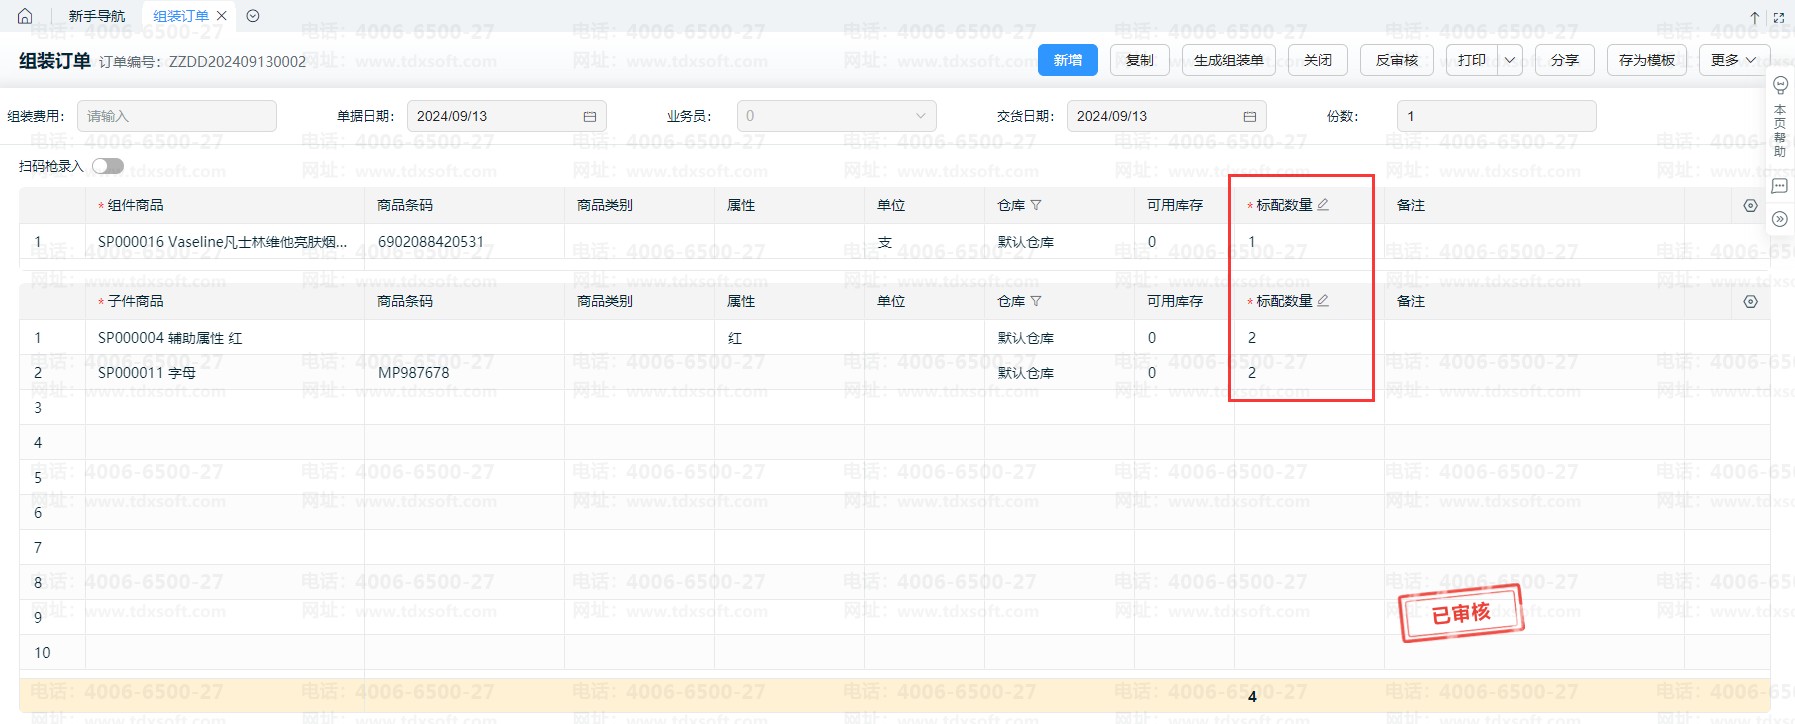Viewport: 1795px width, 724px height.
Task: Filter 仓库 column in 组件商品 table
Action: (x=1036, y=205)
